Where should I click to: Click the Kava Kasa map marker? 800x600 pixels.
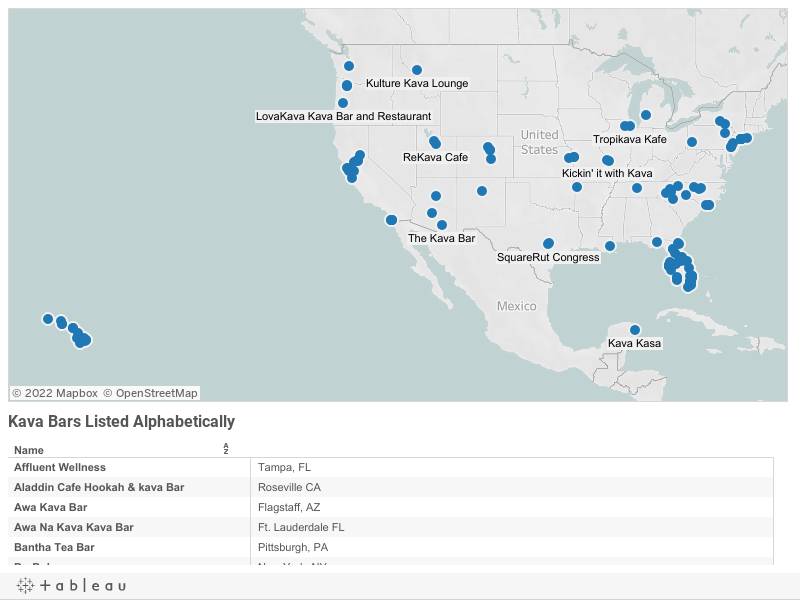coord(635,330)
